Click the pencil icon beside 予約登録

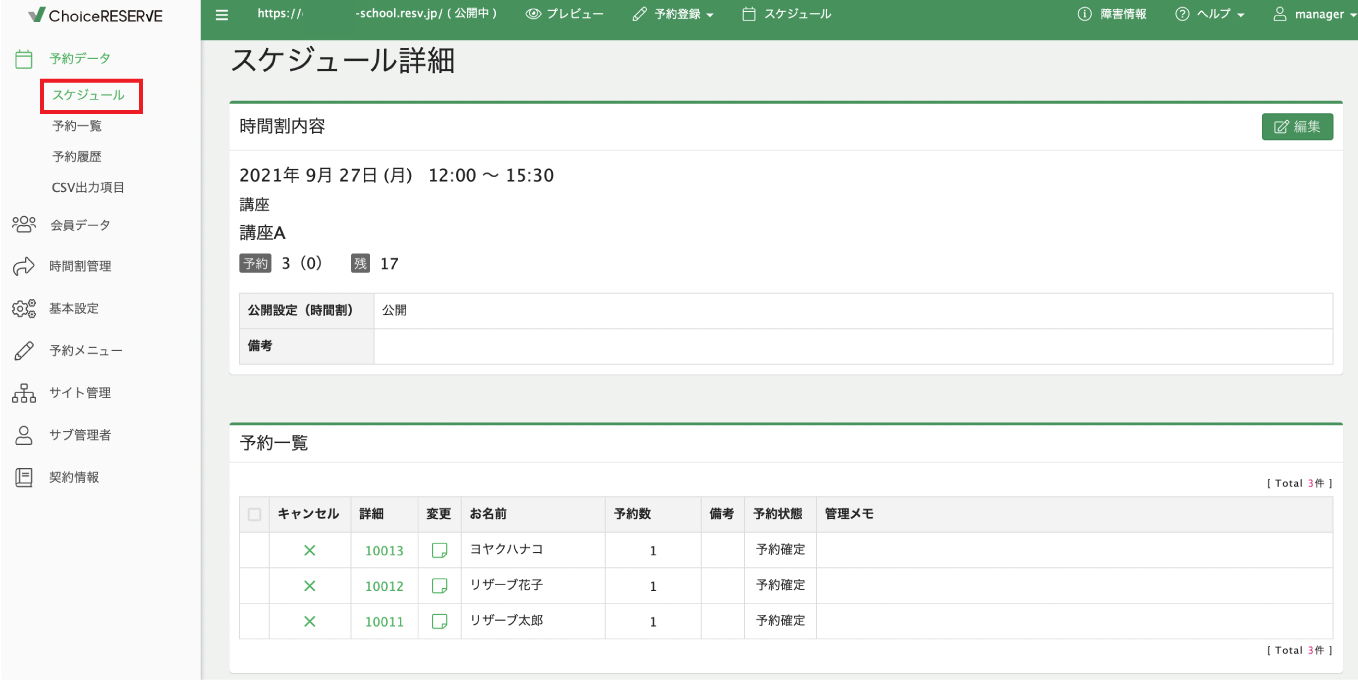(640, 15)
